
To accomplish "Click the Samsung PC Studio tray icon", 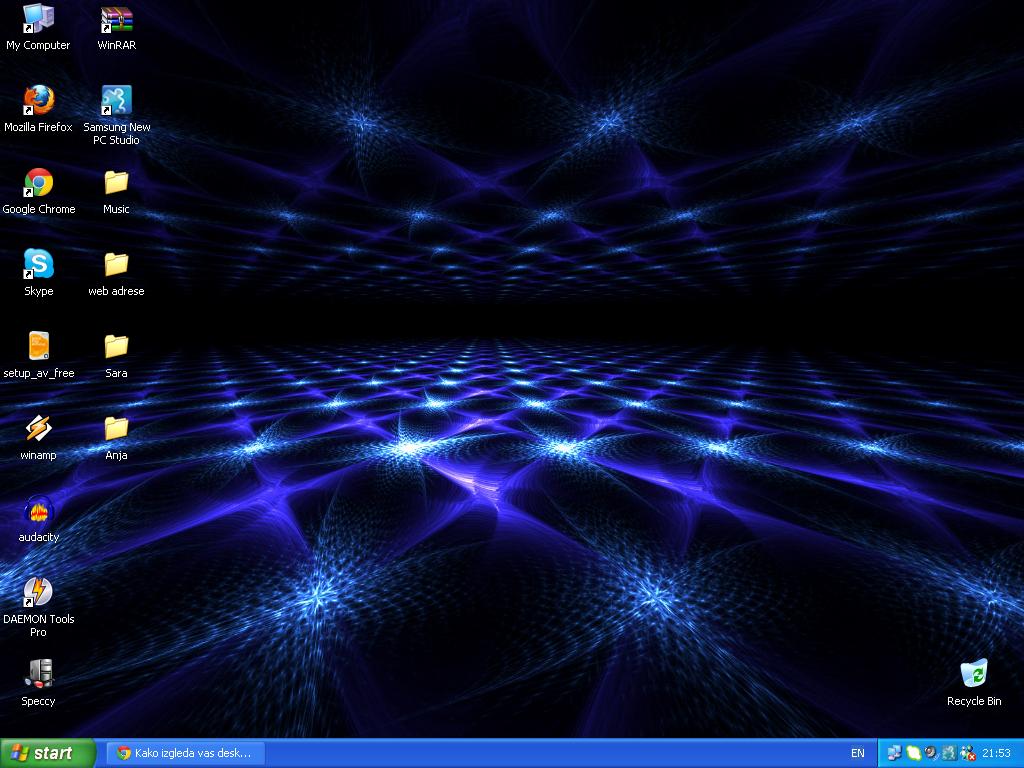I will click(x=949, y=754).
